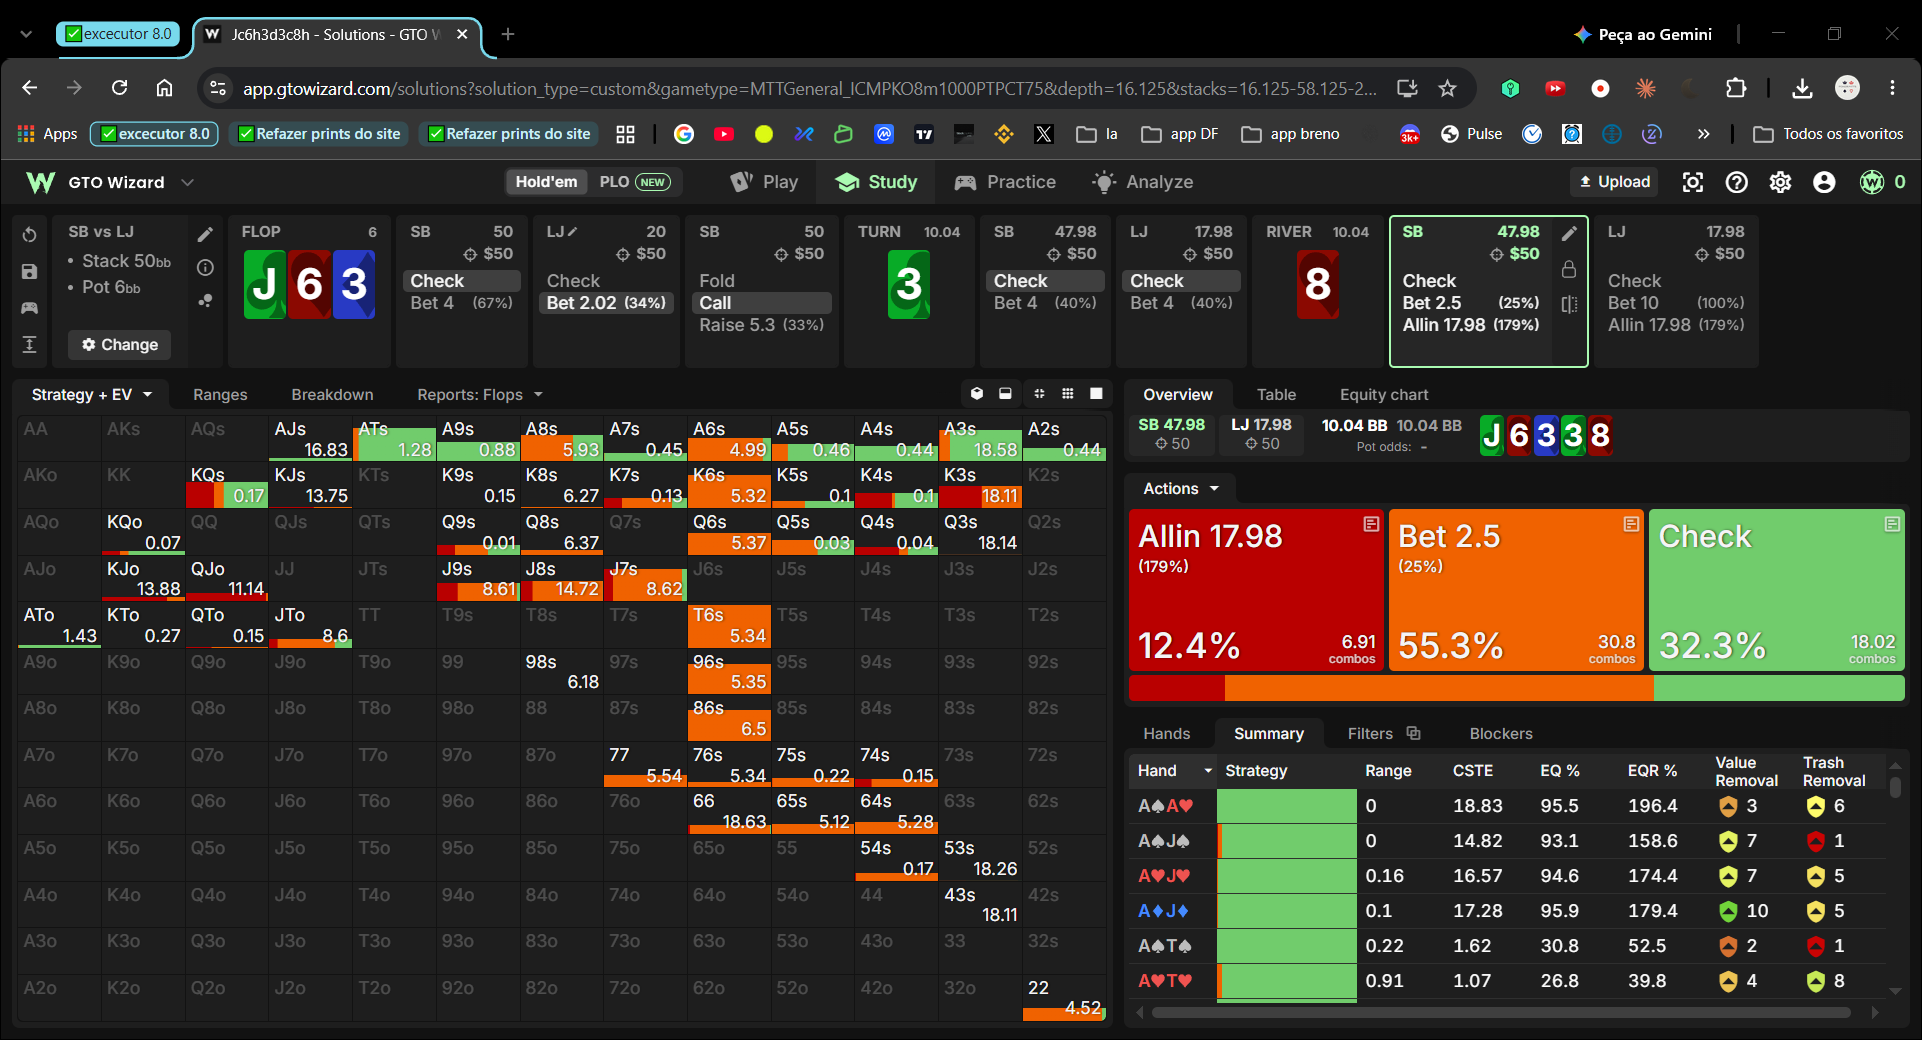Click the Change button
This screenshot has height=1040, width=1922.
pos(120,345)
